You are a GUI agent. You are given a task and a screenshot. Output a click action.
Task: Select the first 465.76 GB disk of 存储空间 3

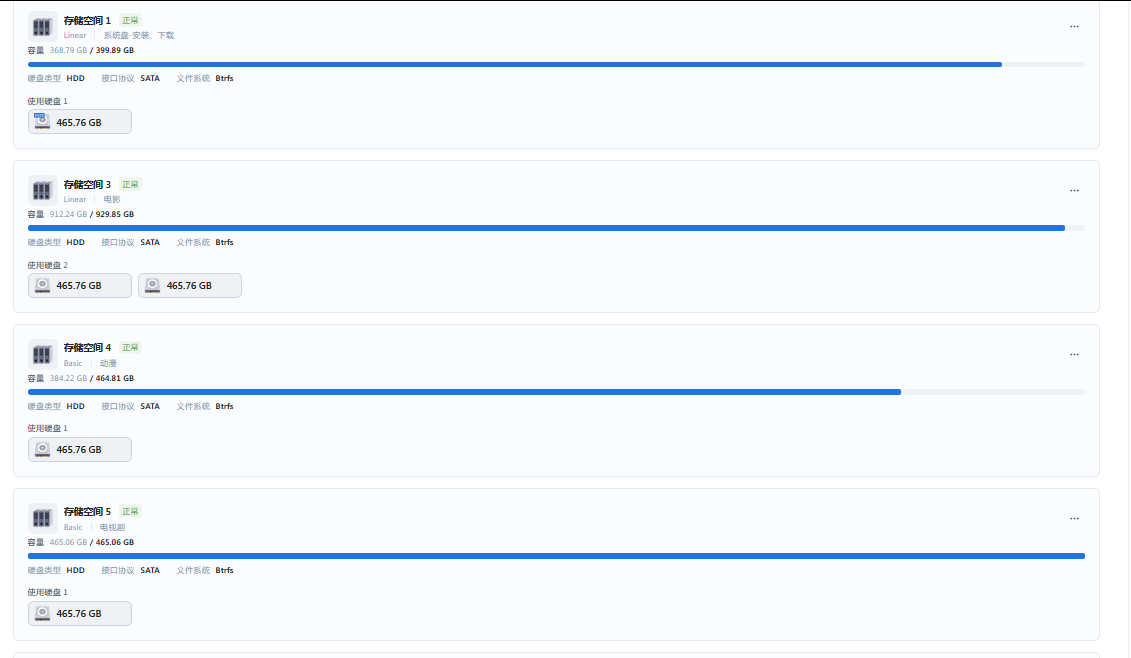click(80, 286)
